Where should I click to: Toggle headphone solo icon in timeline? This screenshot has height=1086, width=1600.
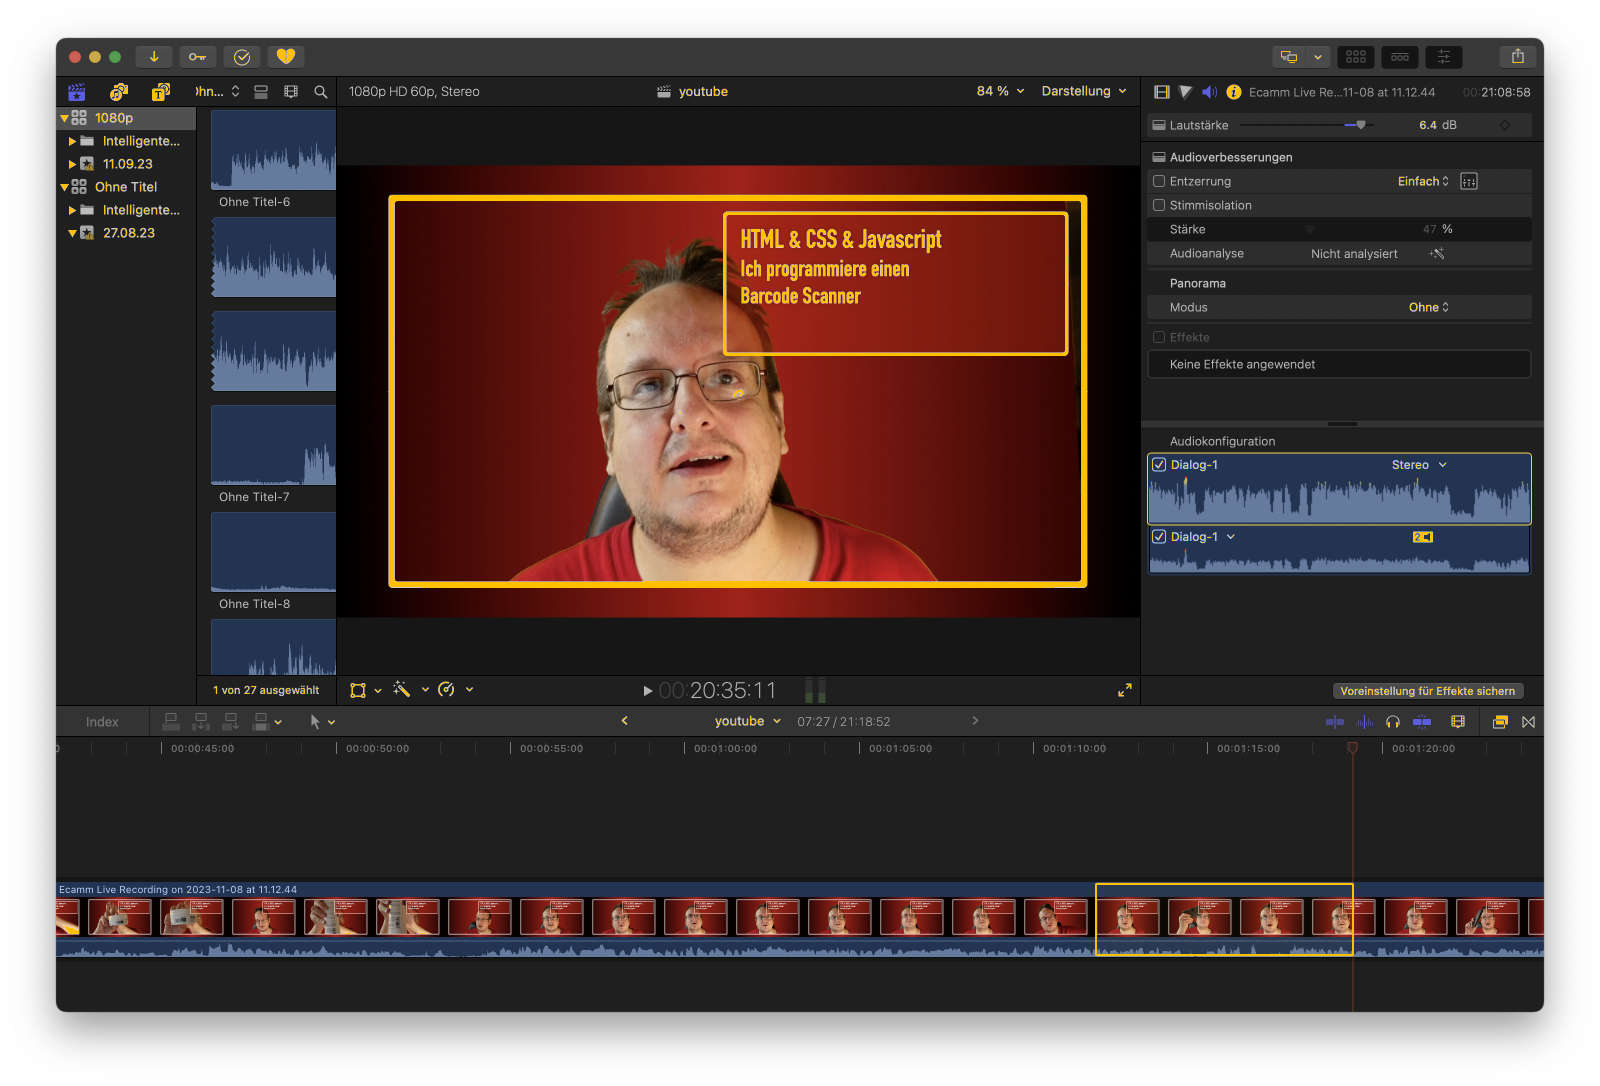click(x=1392, y=722)
